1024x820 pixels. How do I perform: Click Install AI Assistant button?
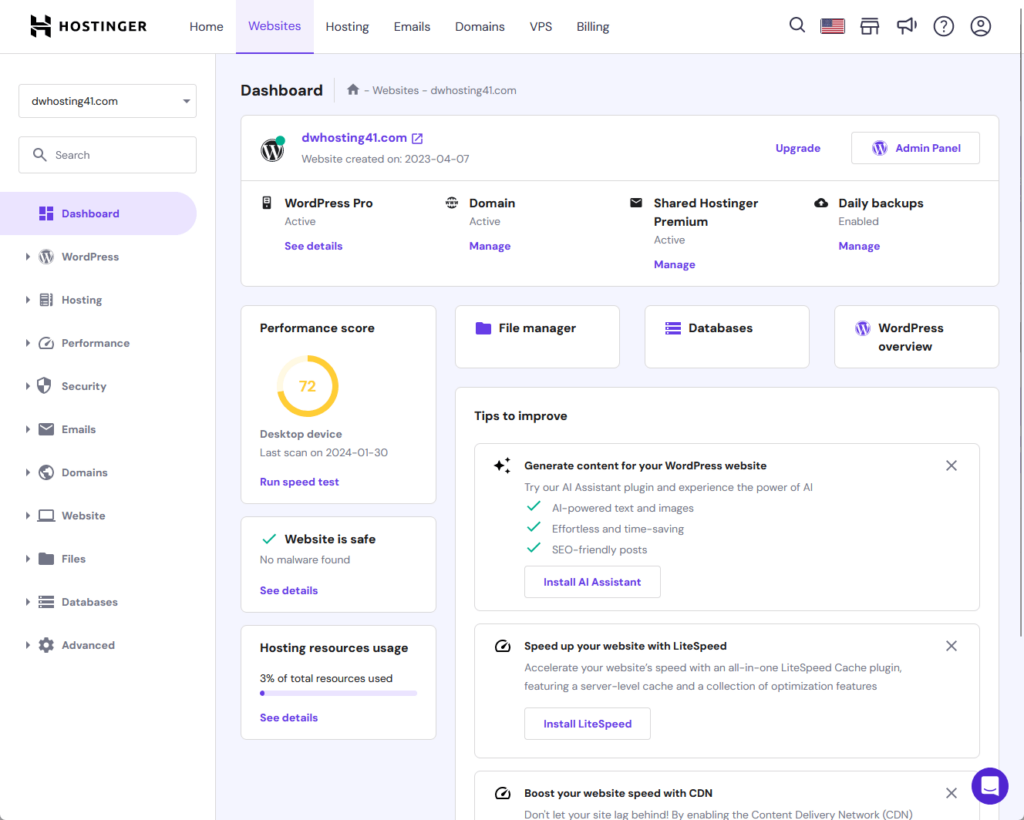coord(592,582)
